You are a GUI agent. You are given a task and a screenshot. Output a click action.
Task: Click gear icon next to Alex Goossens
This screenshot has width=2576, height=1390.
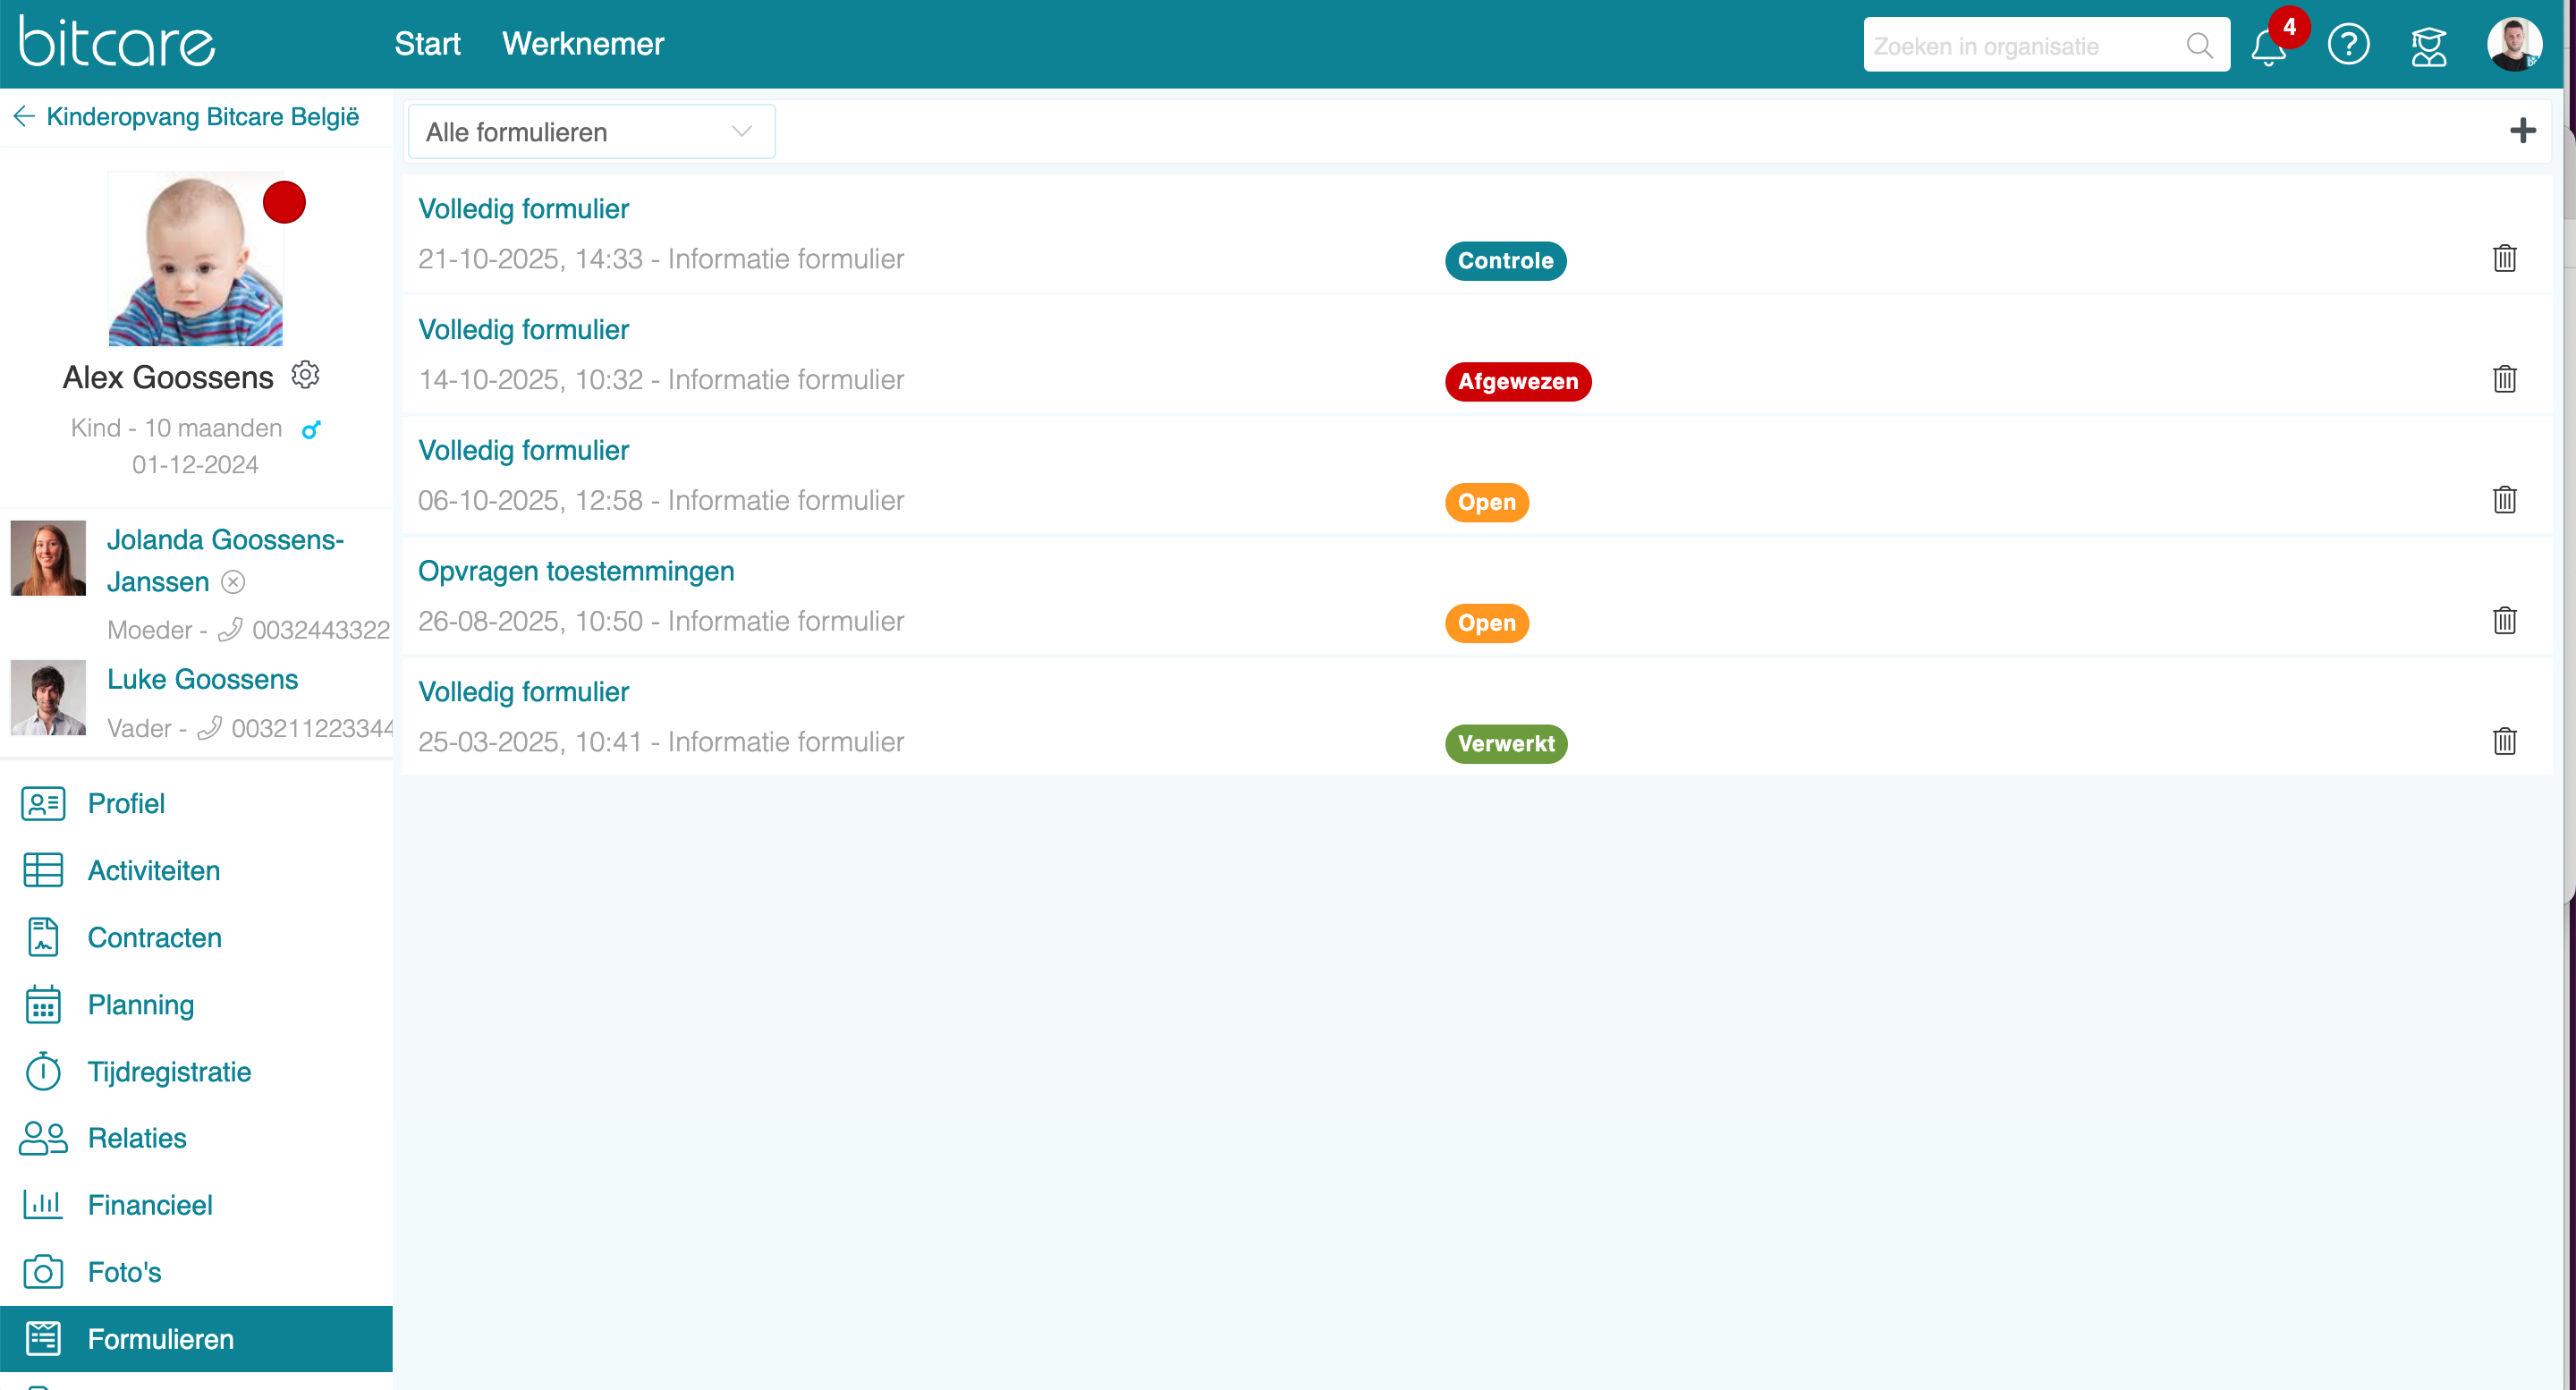point(305,375)
